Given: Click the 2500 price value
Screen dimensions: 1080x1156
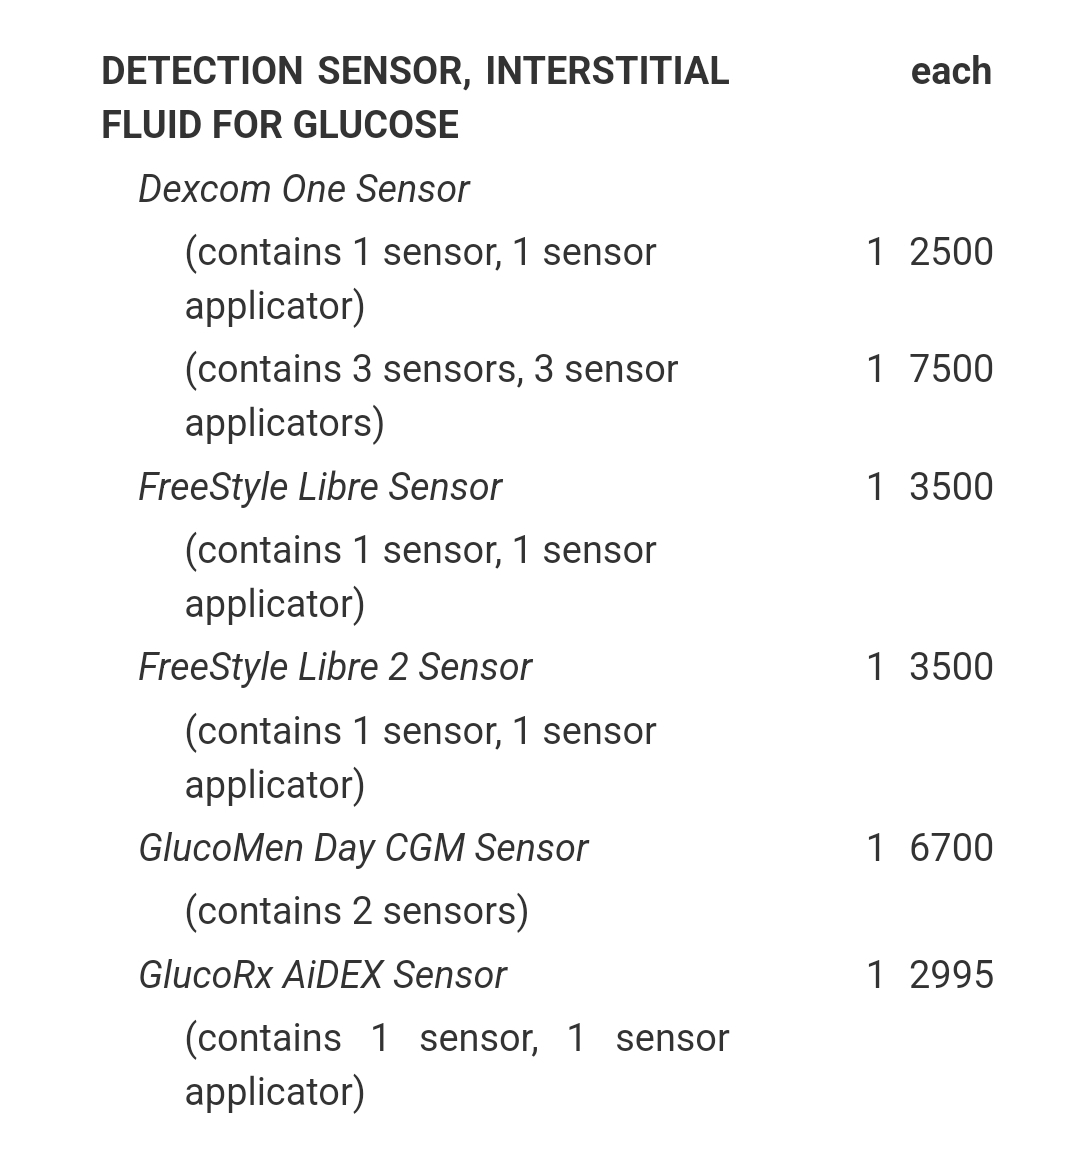Looking at the screenshot, I should [x=950, y=252].
